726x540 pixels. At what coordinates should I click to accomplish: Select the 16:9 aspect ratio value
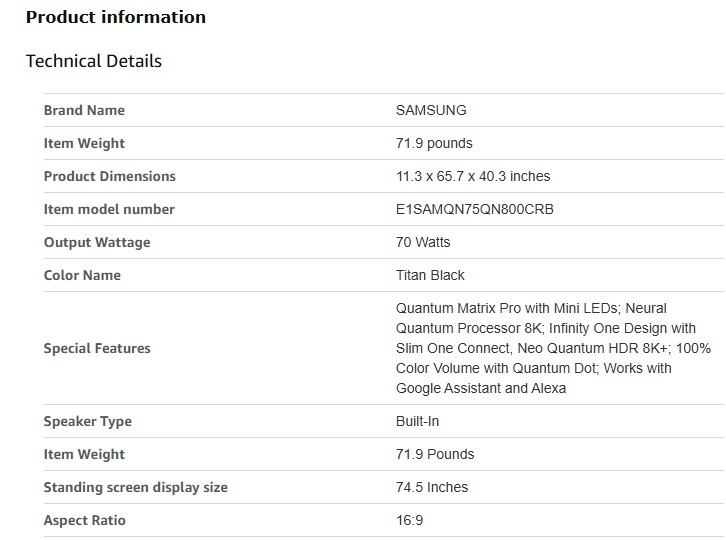pyautogui.click(x=410, y=520)
